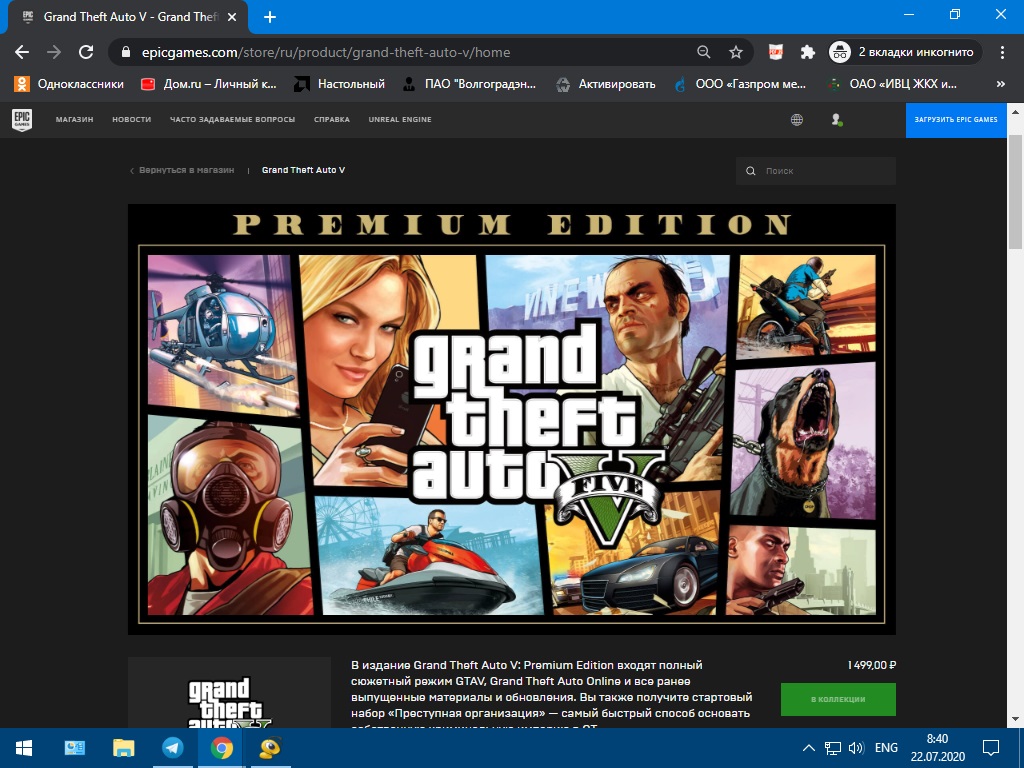
Task: Open the language globe selector
Action: point(797,120)
